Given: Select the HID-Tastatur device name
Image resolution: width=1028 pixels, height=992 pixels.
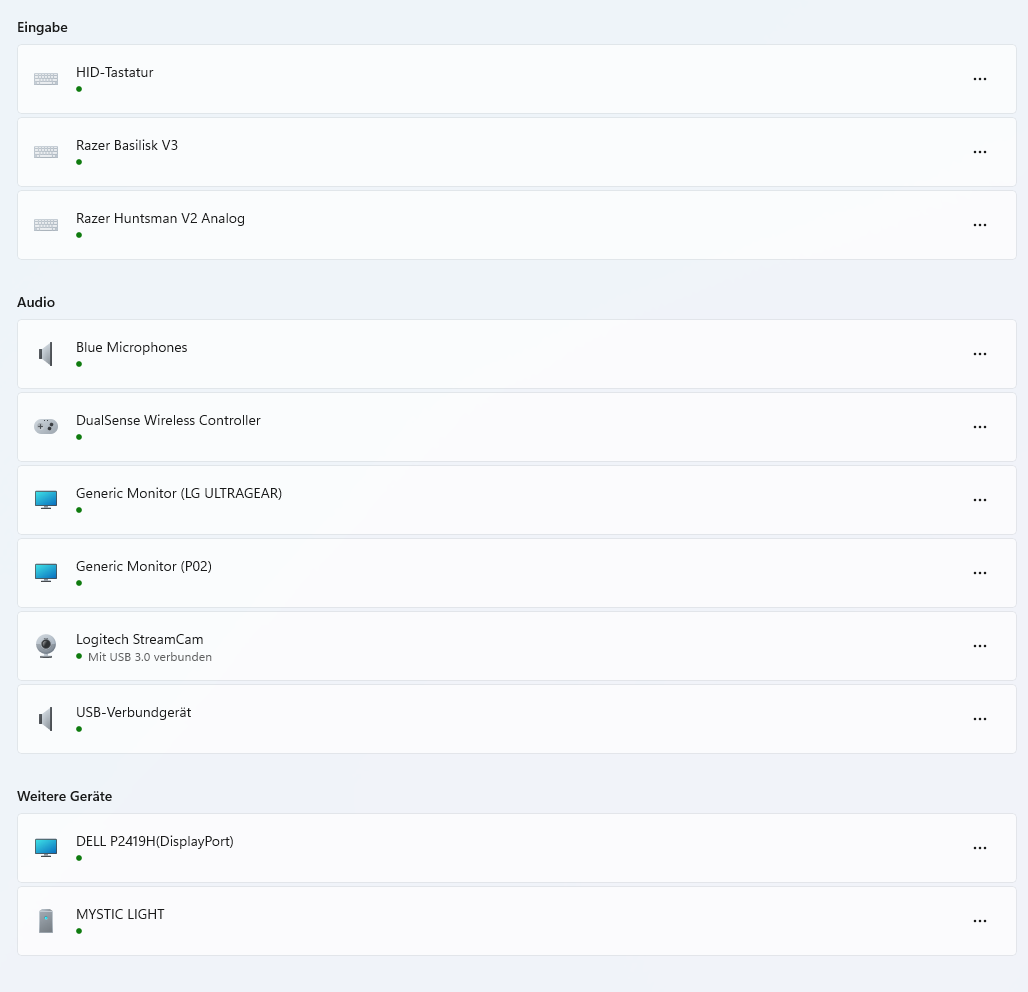Looking at the screenshot, I should [x=115, y=72].
